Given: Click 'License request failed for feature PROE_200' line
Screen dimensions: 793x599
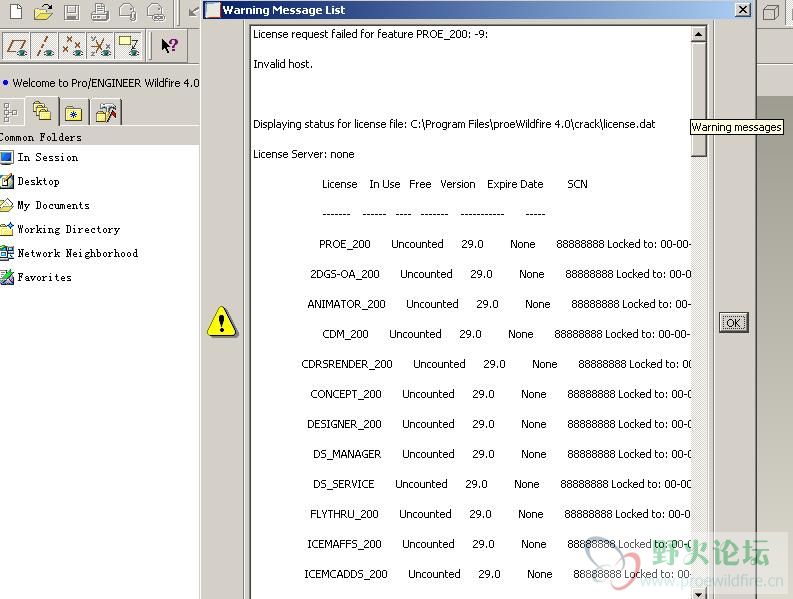Looking at the screenshot, I should [x=370, y=34].
